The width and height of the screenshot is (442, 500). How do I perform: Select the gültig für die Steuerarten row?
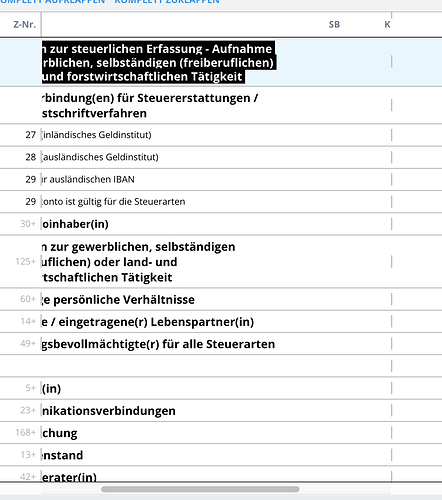click(x=221, y=202)
